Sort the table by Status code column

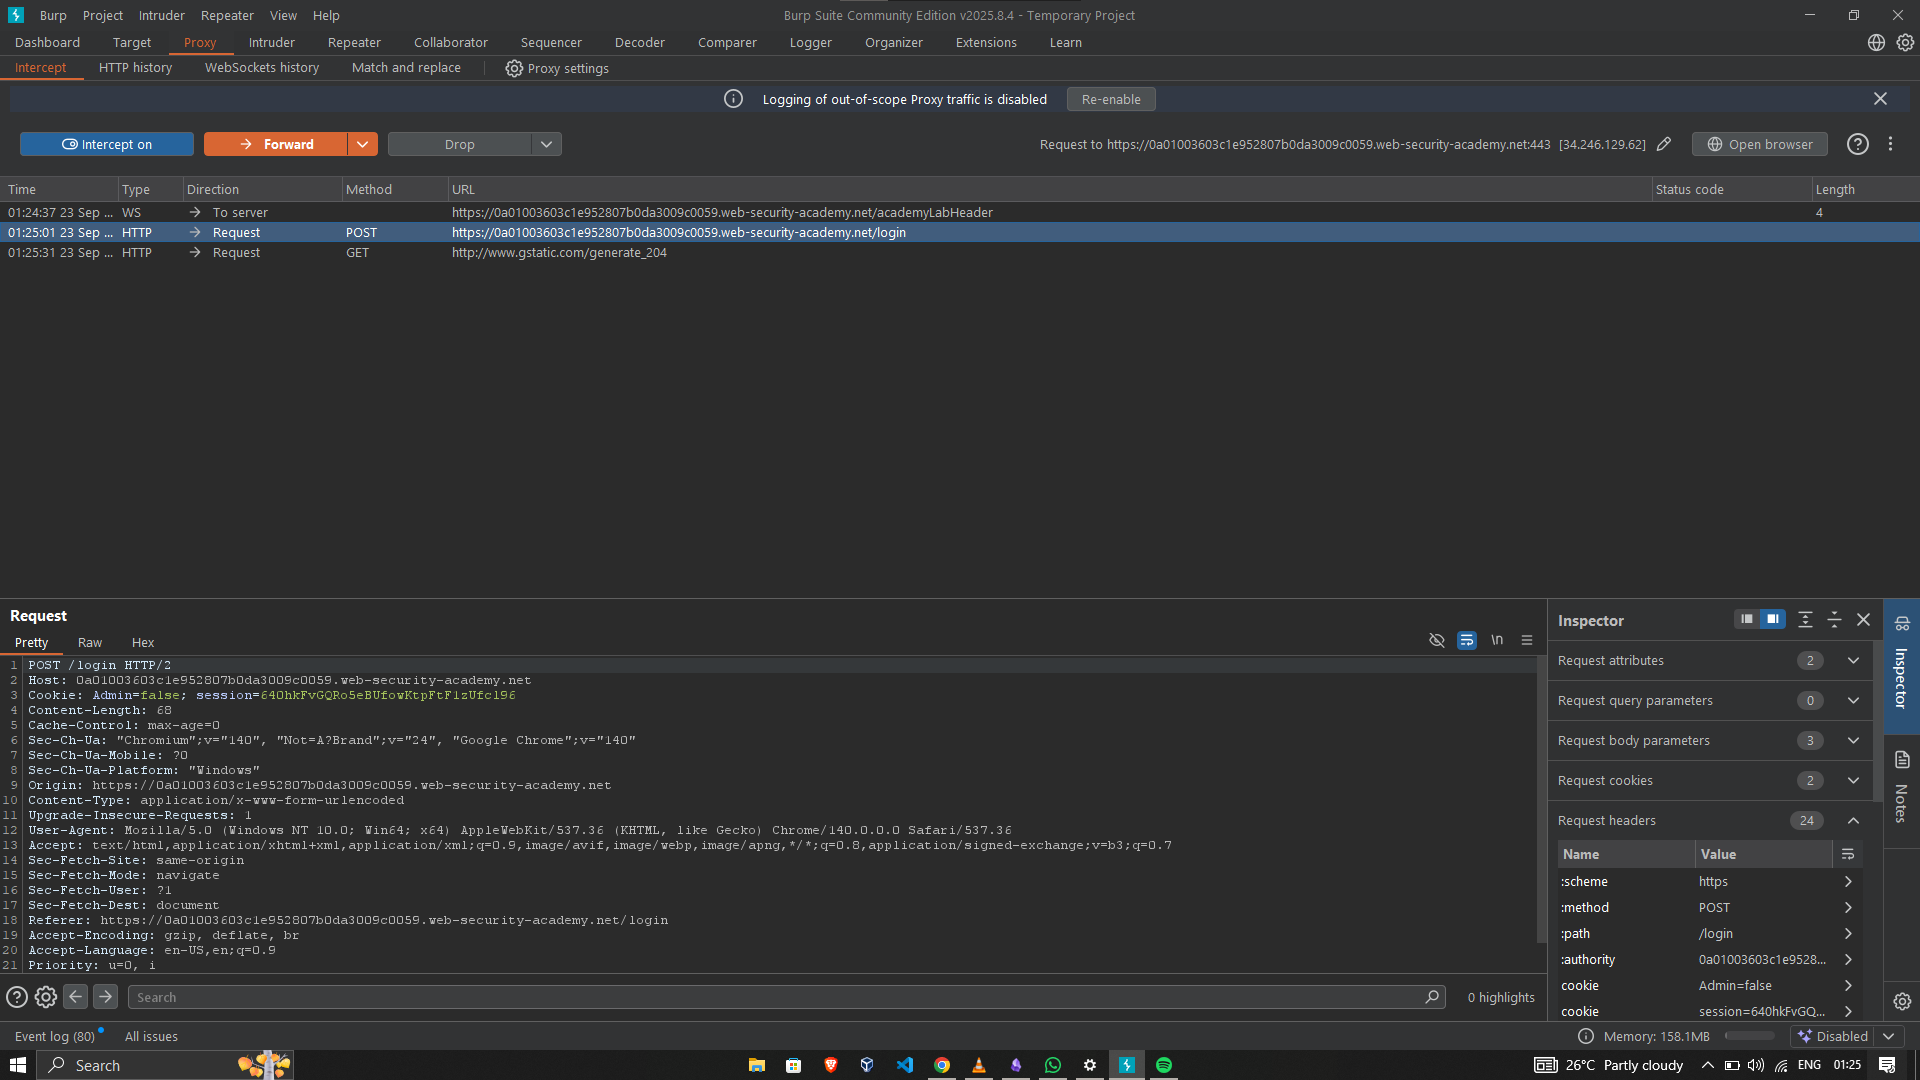coord(1731,189)
